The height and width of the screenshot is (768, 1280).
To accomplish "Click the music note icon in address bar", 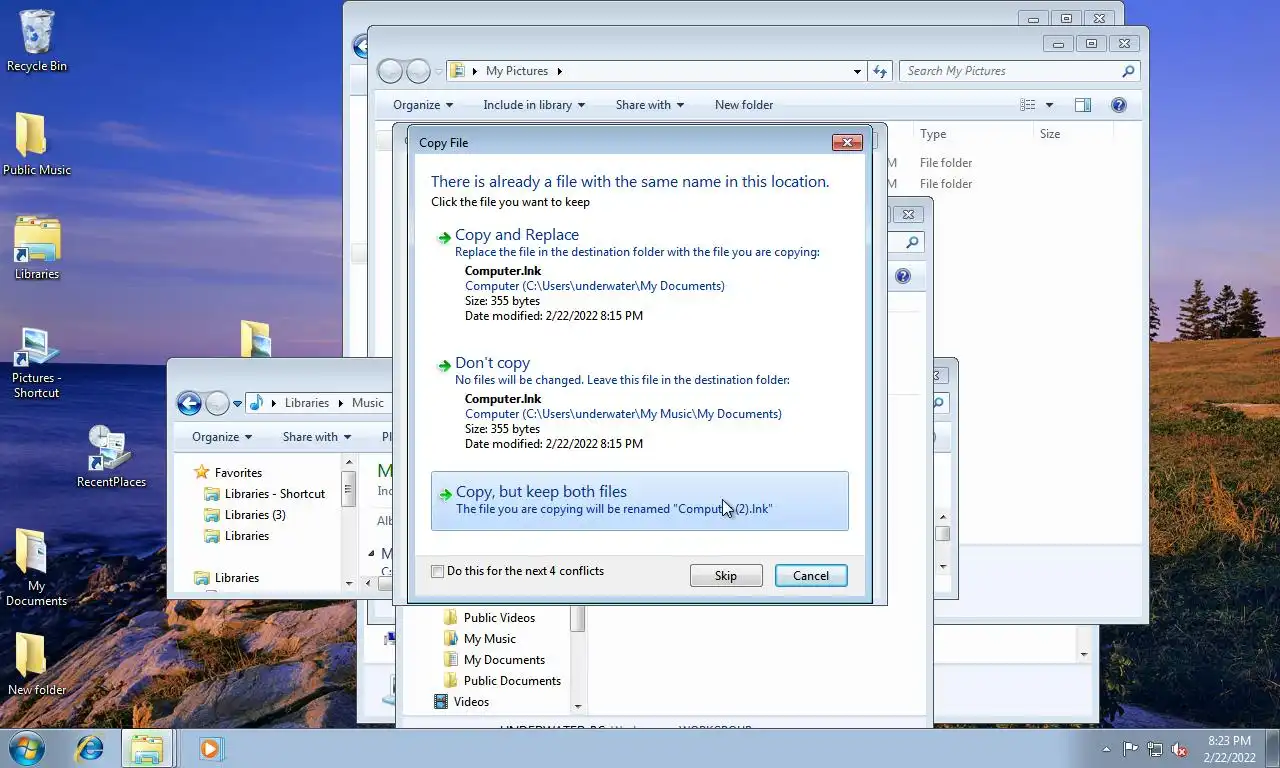I will pos(256,403).
